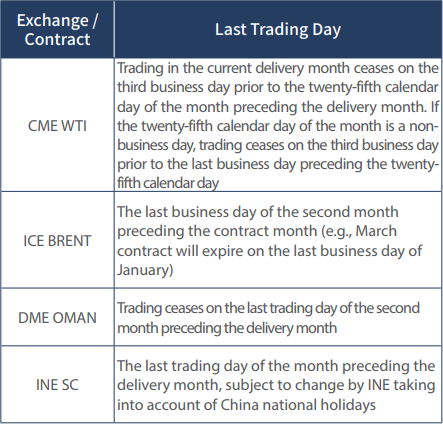Screen dimensions: 443x424
Task: Click 'delivery month, subject to change by INE' line
Action: click(x=254, y=385)
